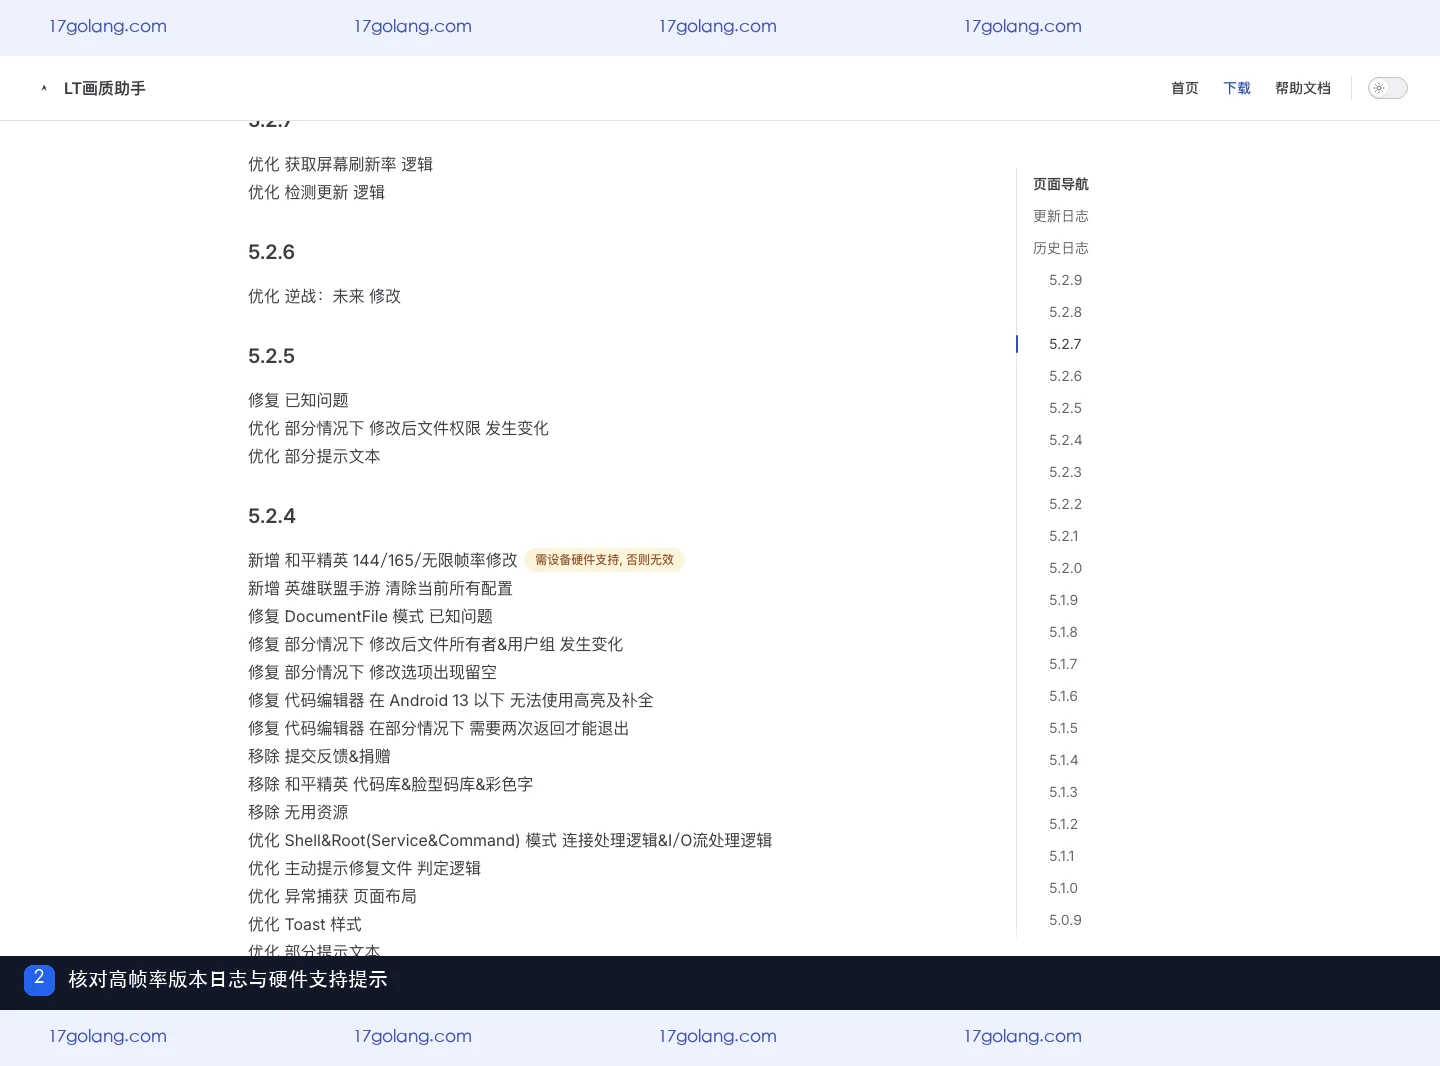Jump to 5.2.0 in sidebar
Viewport: 1440px width, 1066px height.
(1065, 568)
